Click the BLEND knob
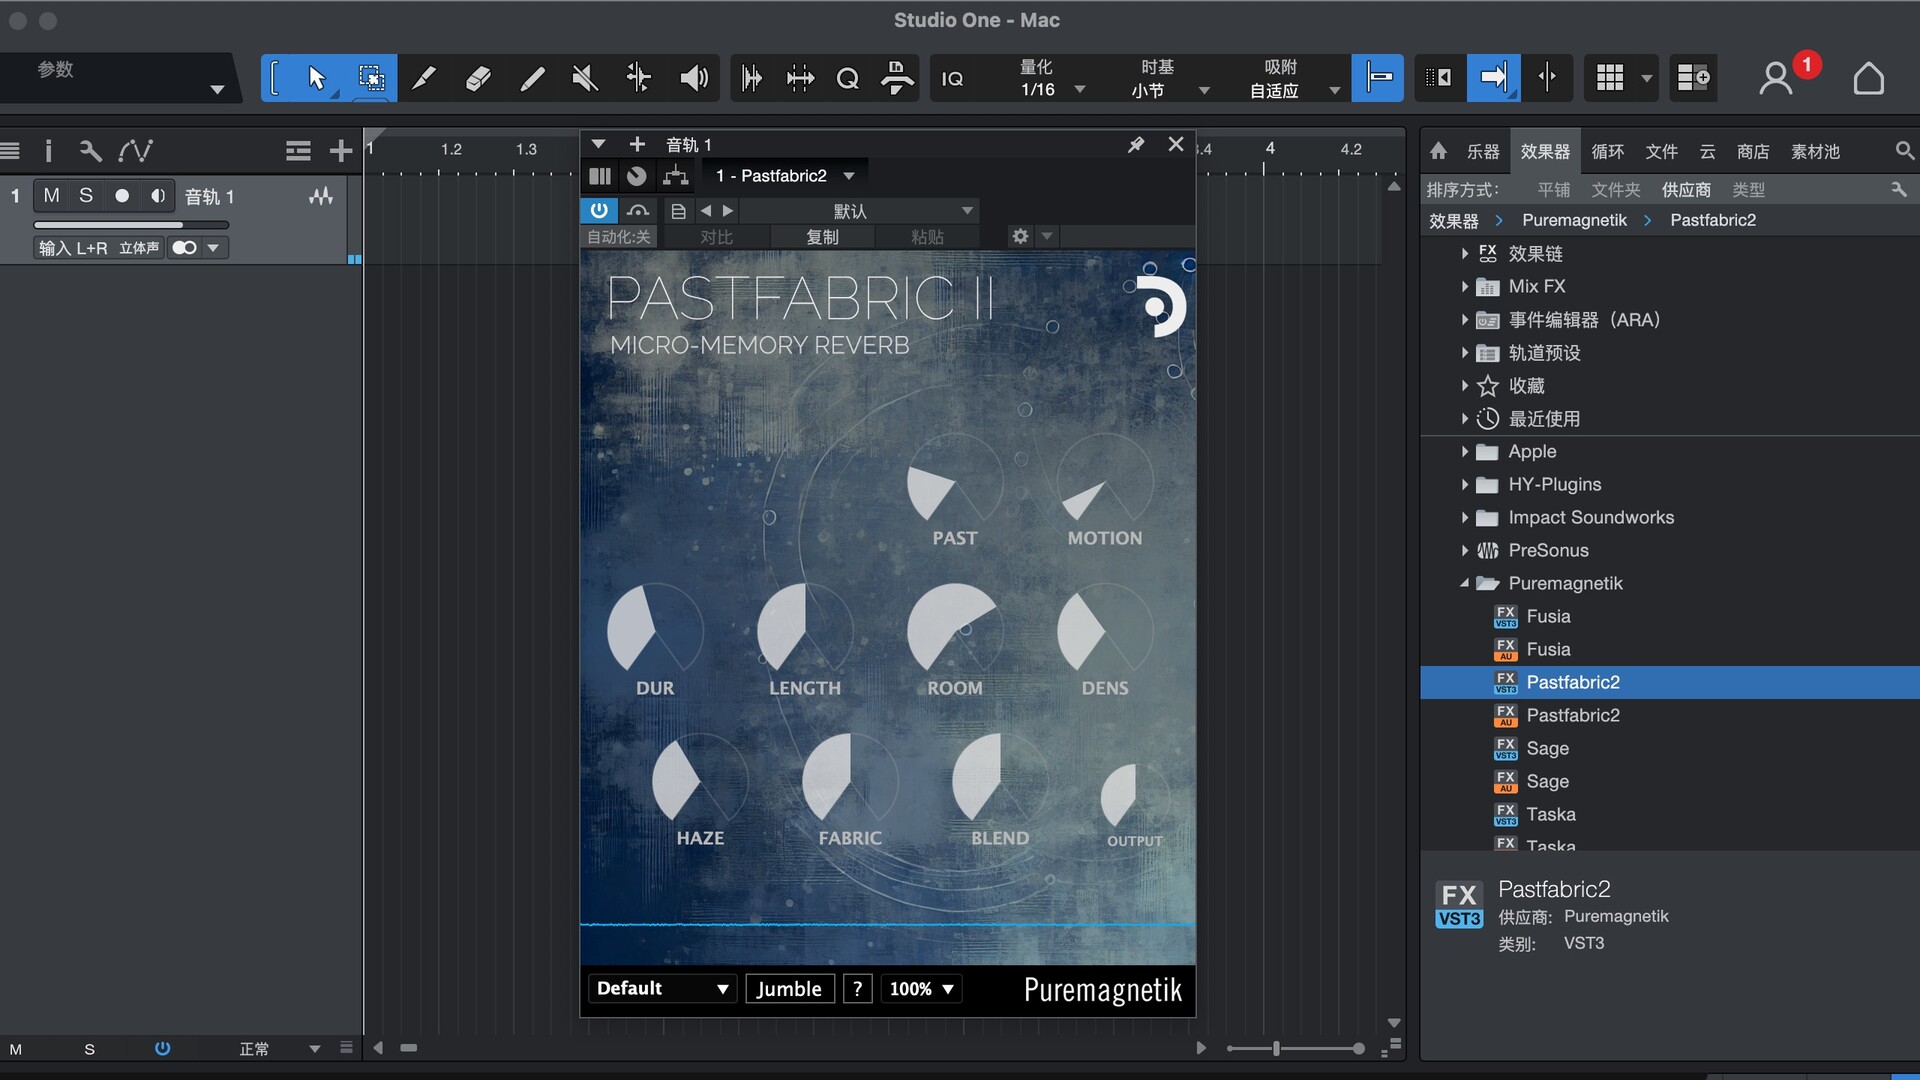This screenshot has height=1080, width=1920. point(999,780)
